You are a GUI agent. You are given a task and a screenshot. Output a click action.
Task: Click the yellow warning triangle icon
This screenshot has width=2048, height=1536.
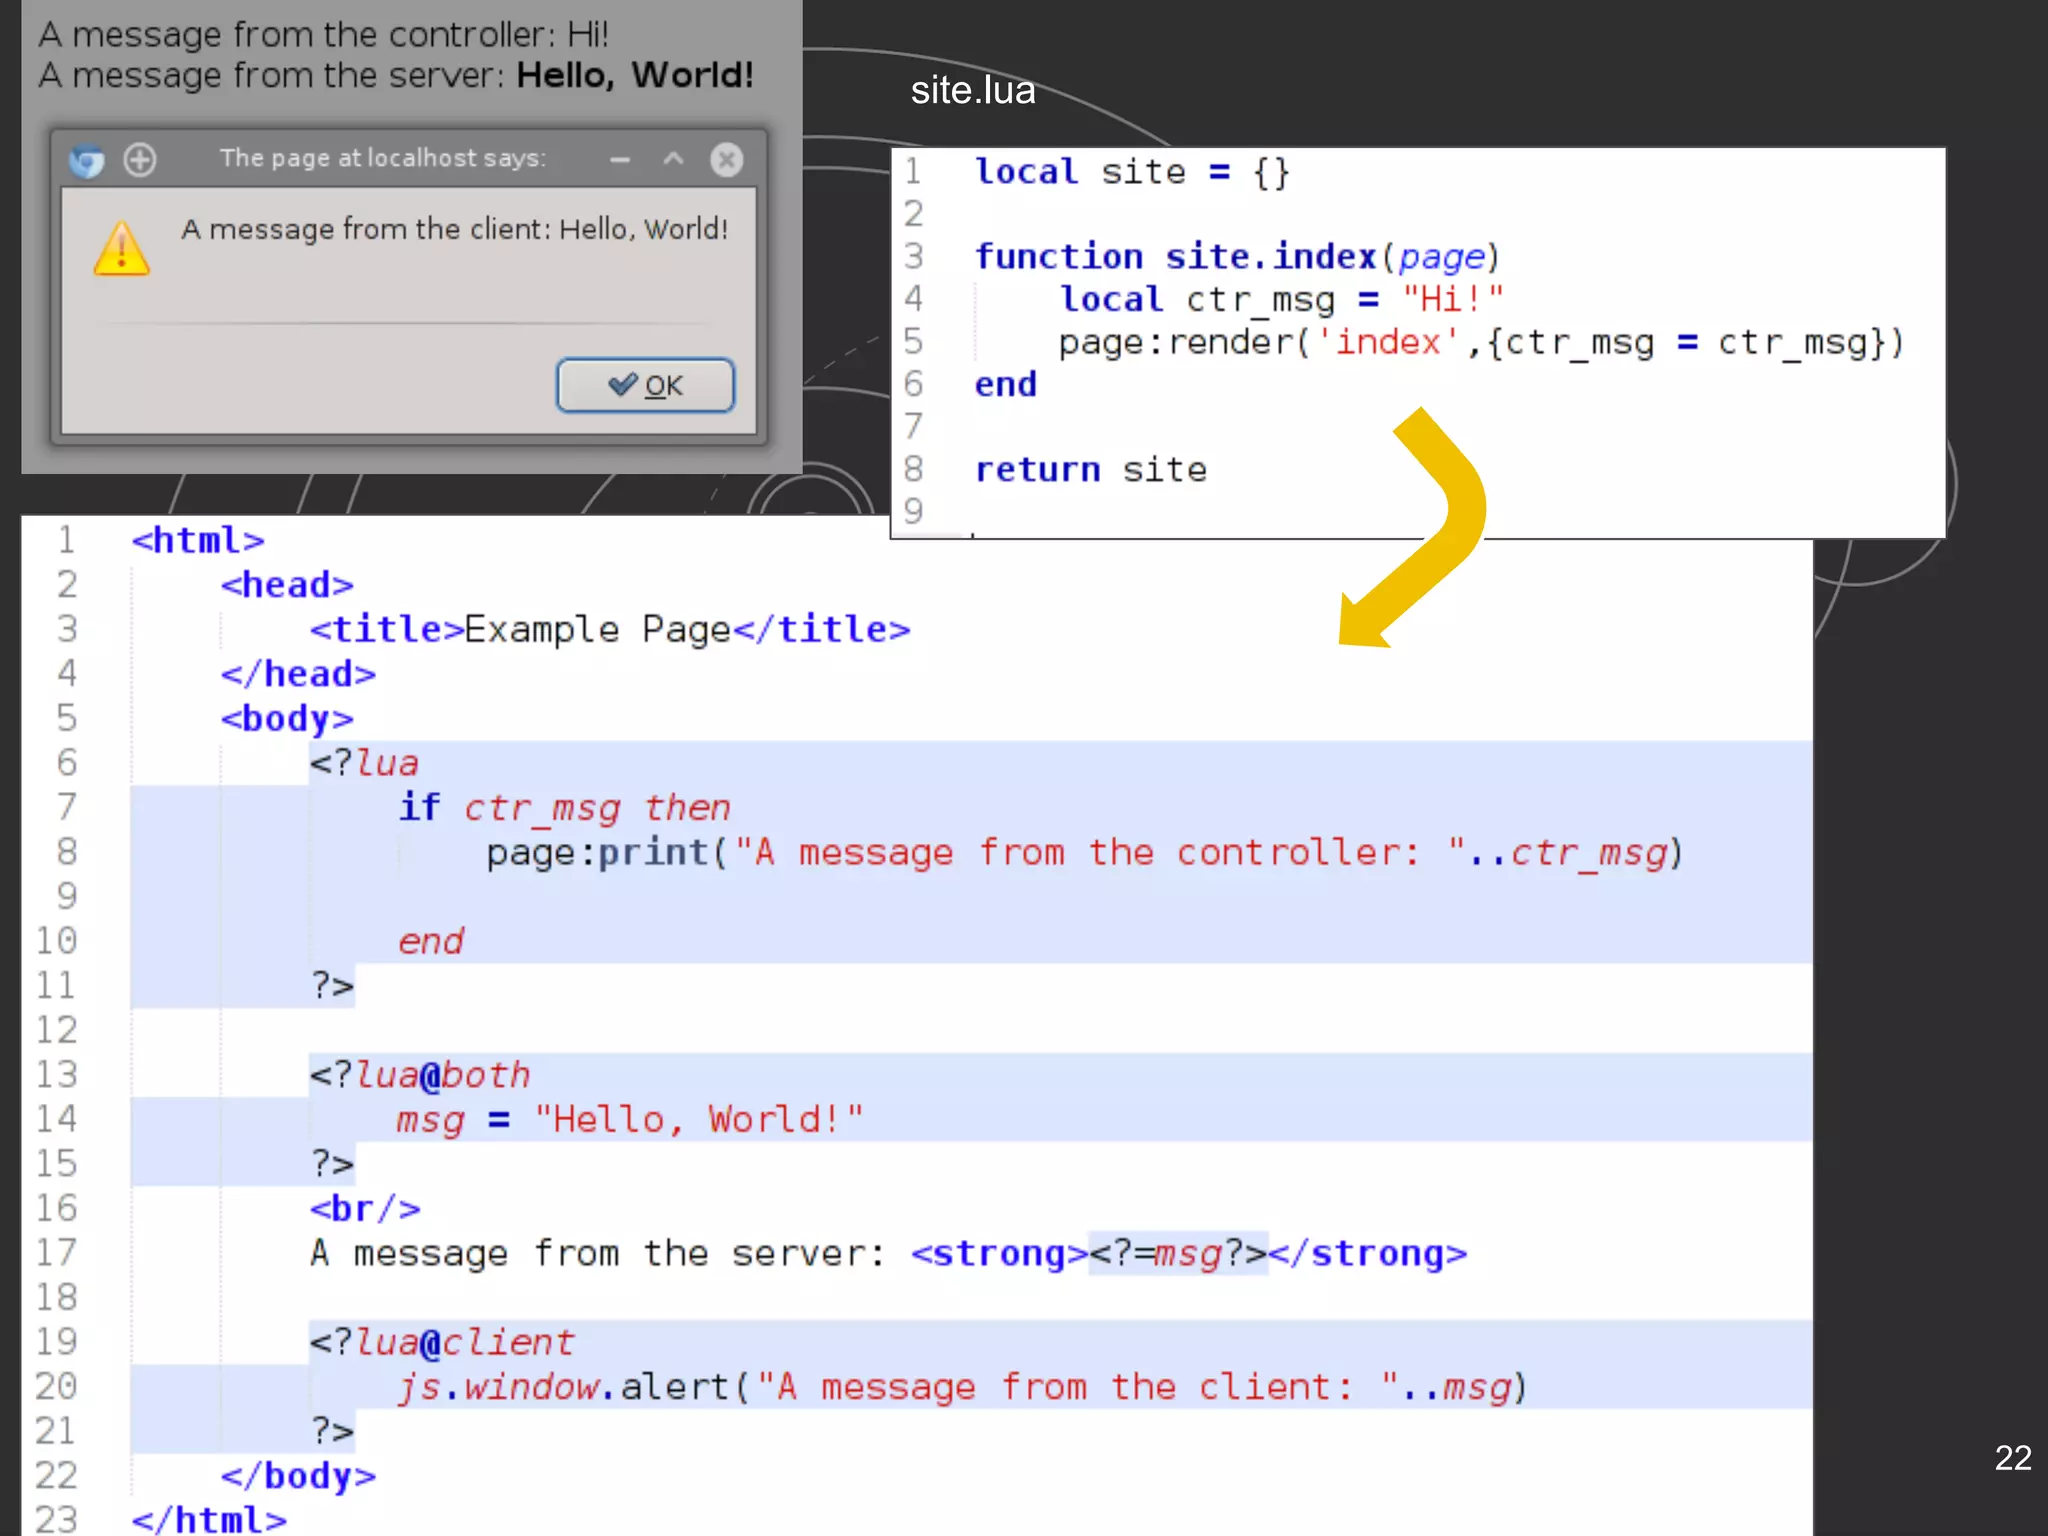click(122, 248)
